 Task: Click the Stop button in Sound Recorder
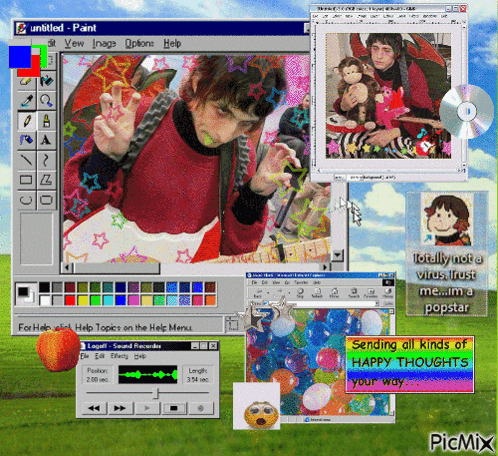coord(174,408)
